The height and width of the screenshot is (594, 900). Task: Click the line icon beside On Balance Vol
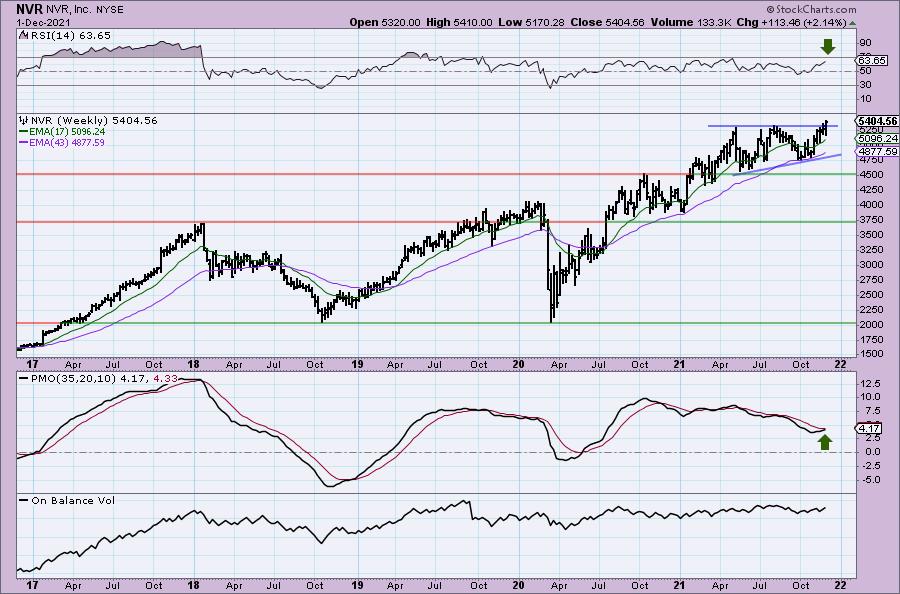tap(23, 500)
